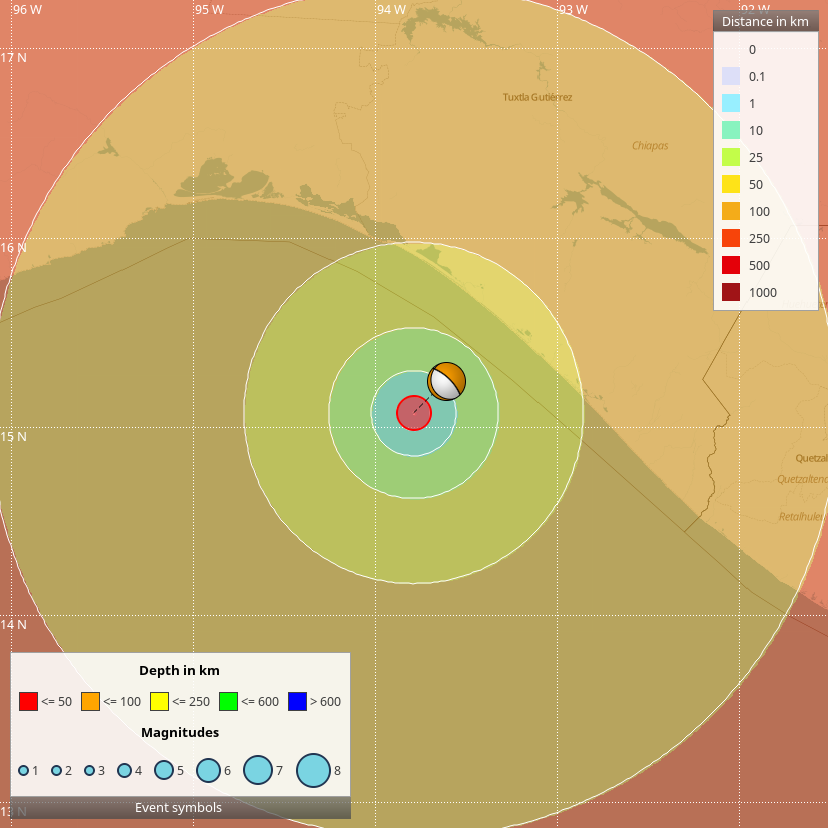This screenshot has height=828, width=828.
Task: Select the 25 km distance color swatch
Action: pos(730,157)
